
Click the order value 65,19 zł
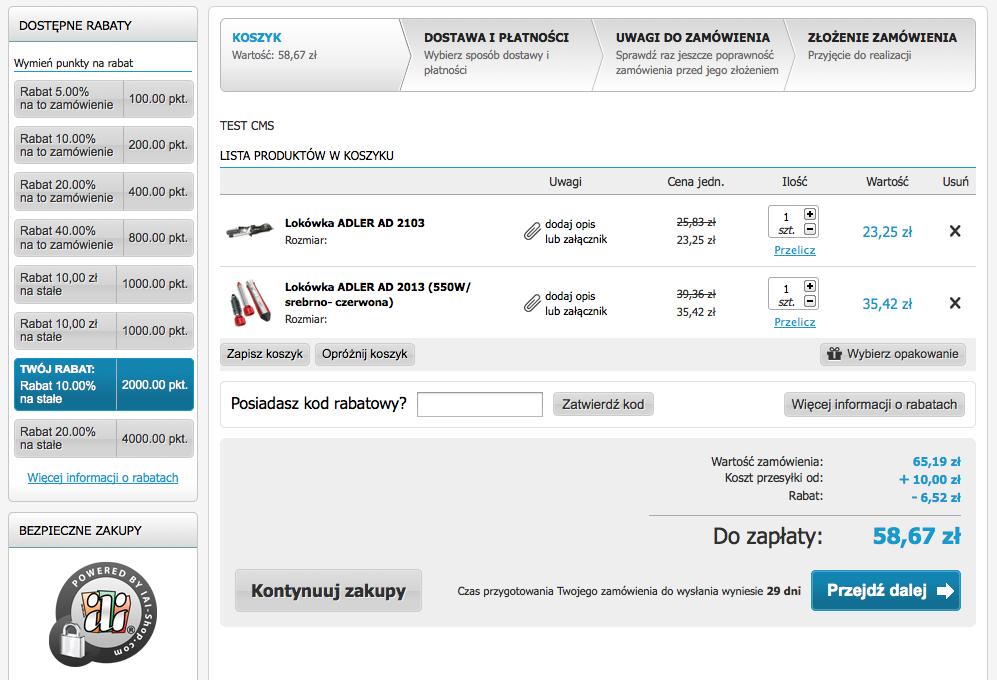tap(937, 462)
